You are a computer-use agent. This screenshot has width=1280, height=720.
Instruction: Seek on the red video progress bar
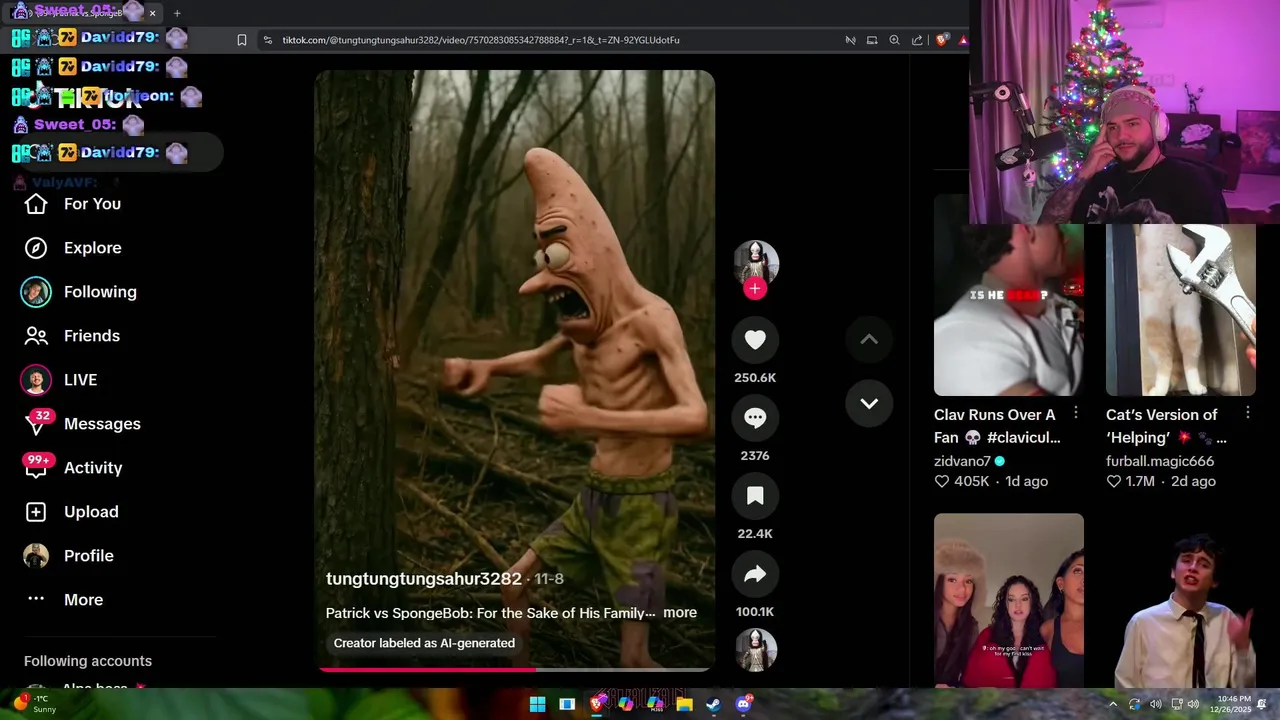pyautogui.click(x=514, y=669)
